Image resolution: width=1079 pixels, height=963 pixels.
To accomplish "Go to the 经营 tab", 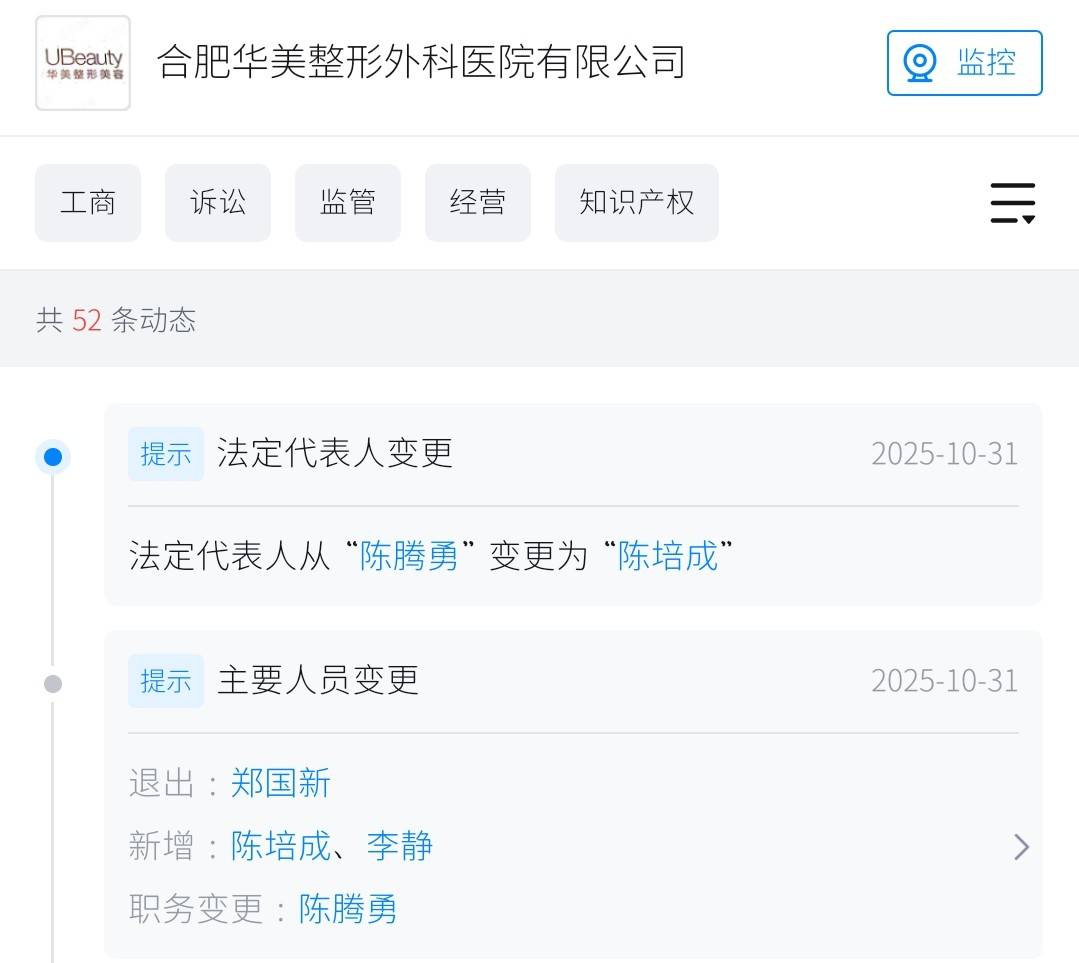I will [x=478, y=203].
